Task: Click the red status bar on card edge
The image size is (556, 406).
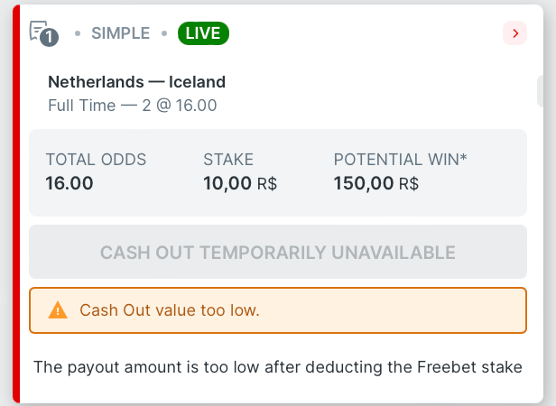Action: coord(16,204)
